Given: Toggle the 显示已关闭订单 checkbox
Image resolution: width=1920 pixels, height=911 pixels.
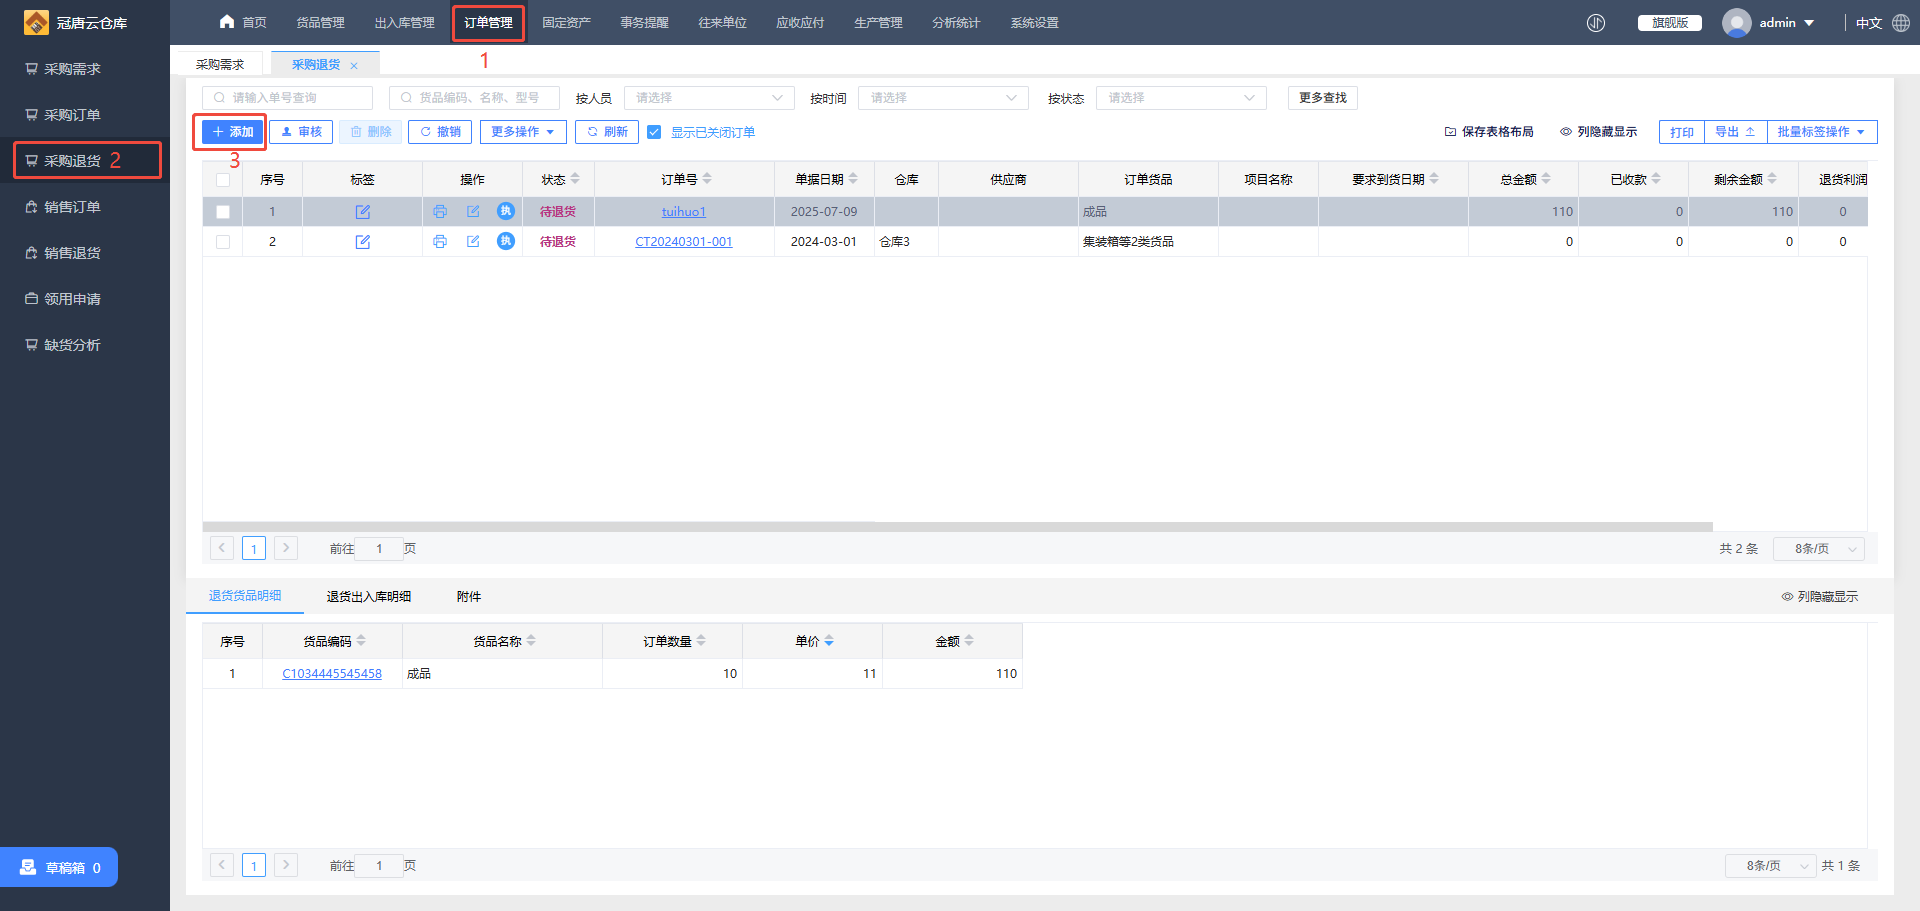Looking at the screenshot, I should coord(654,132).
